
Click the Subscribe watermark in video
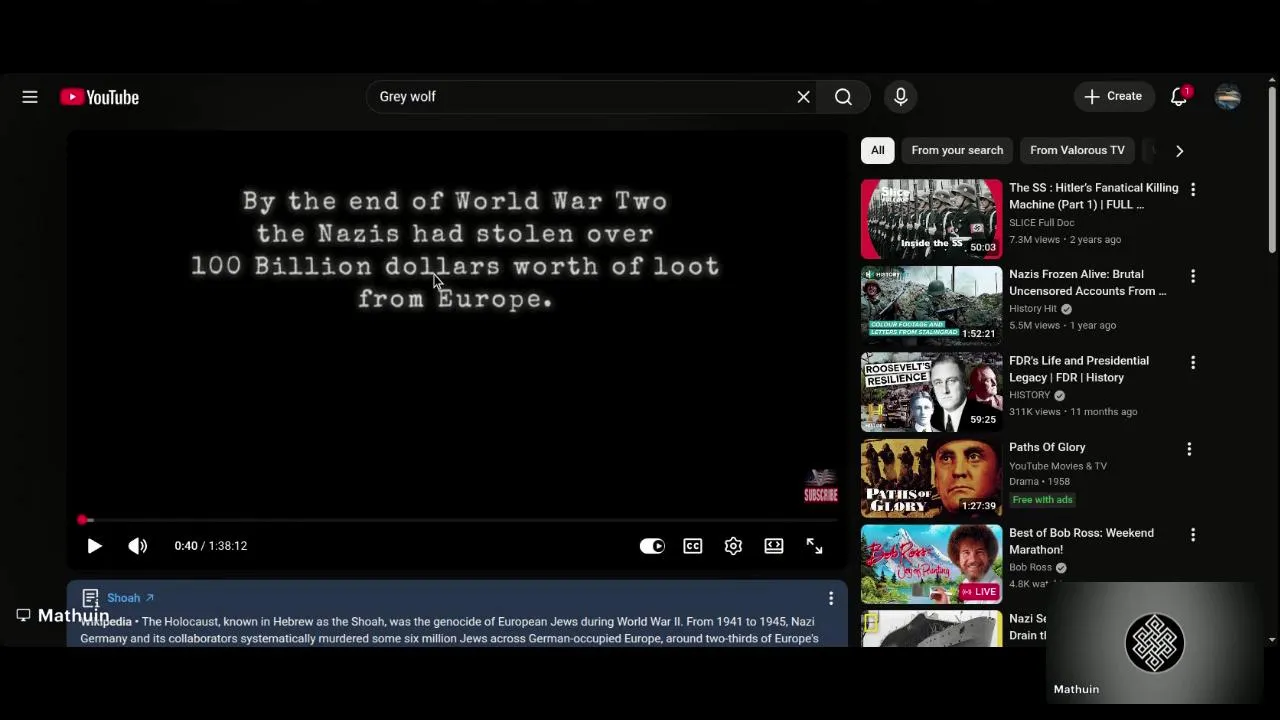click(x=821, y=486)
